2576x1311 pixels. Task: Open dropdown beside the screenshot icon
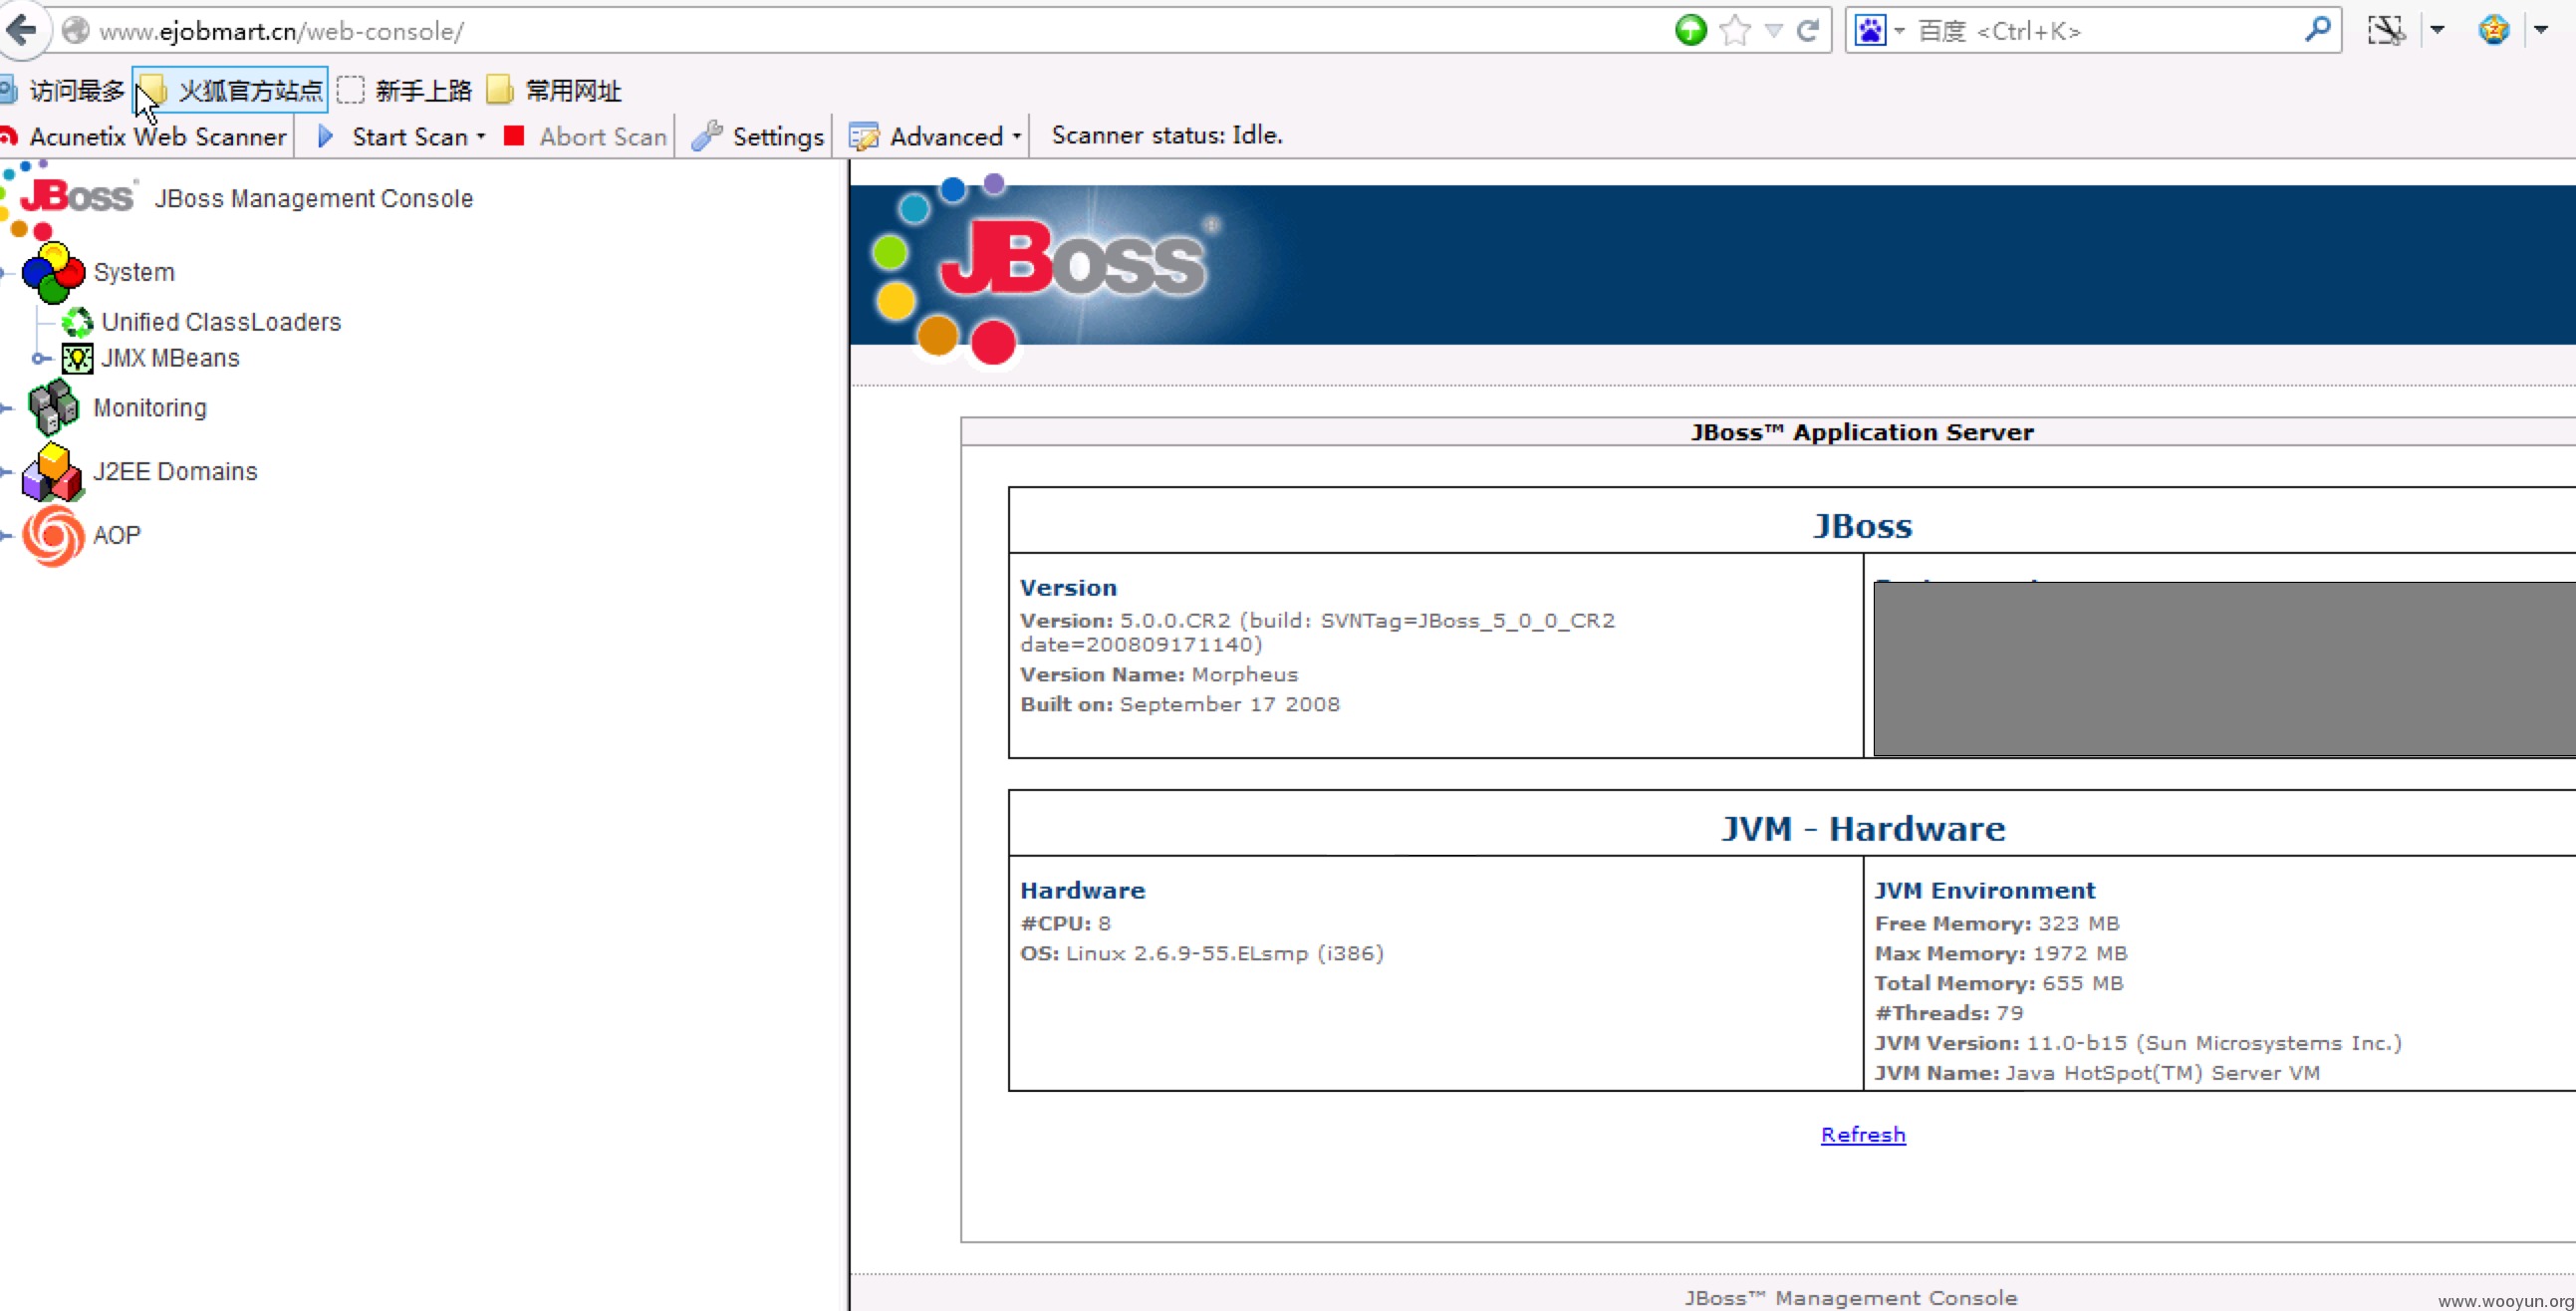[x=2438, y=31]
